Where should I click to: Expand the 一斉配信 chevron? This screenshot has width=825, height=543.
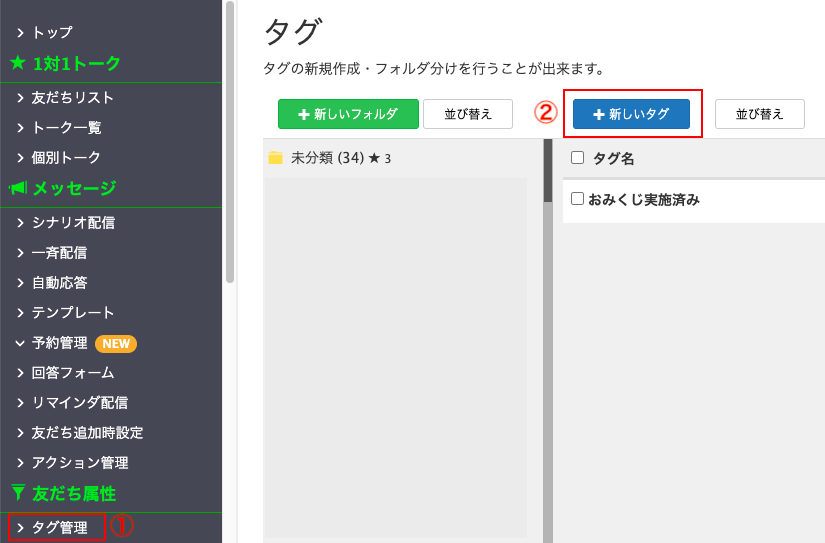point(20,253)
